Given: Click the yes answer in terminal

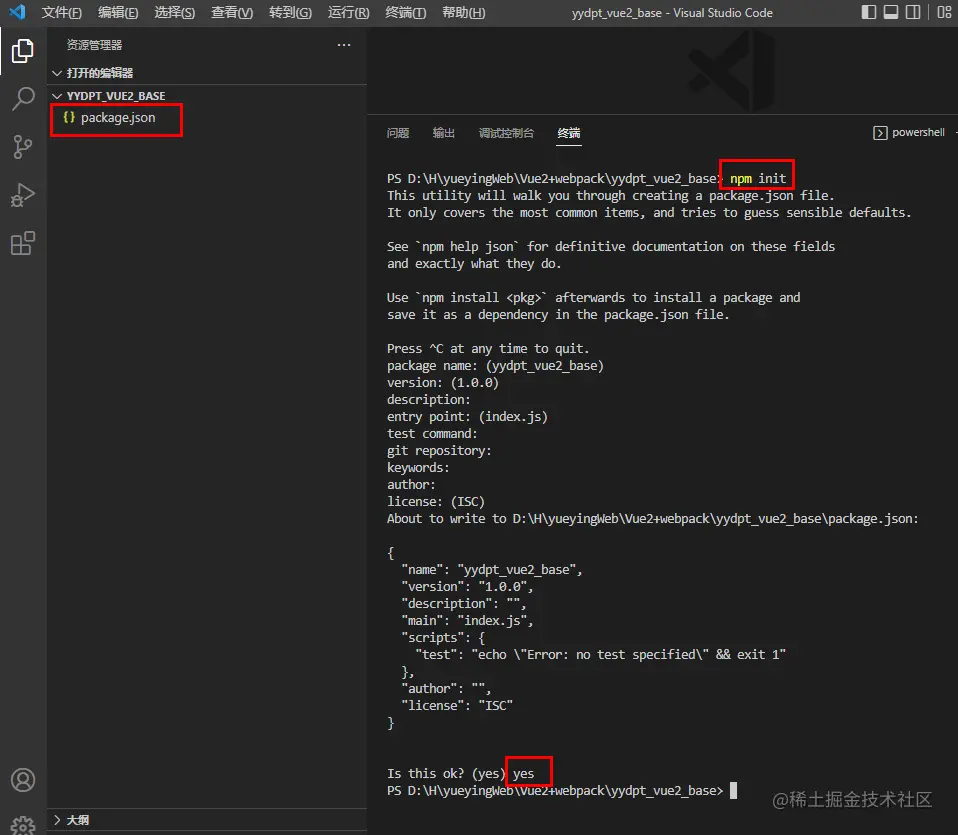Looking at the screenshot, I should [x=523, y=773].
